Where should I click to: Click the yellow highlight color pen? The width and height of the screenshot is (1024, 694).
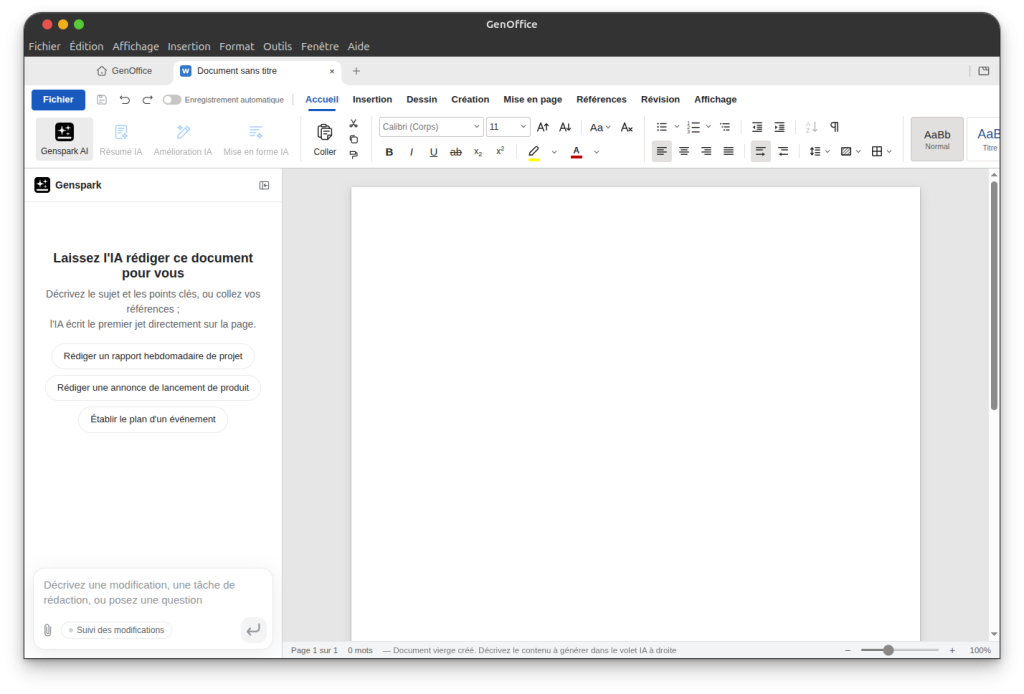(x=534, y=152)
